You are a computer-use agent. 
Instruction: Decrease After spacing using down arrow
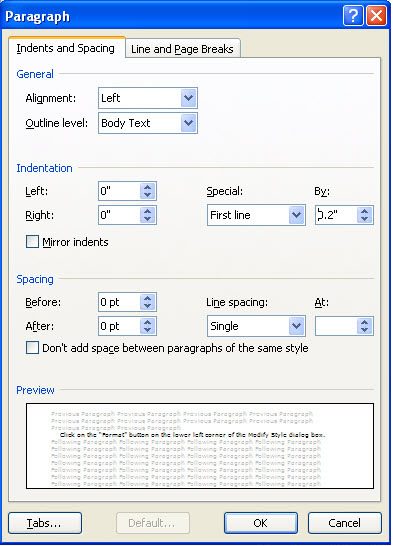click(148, 330)
